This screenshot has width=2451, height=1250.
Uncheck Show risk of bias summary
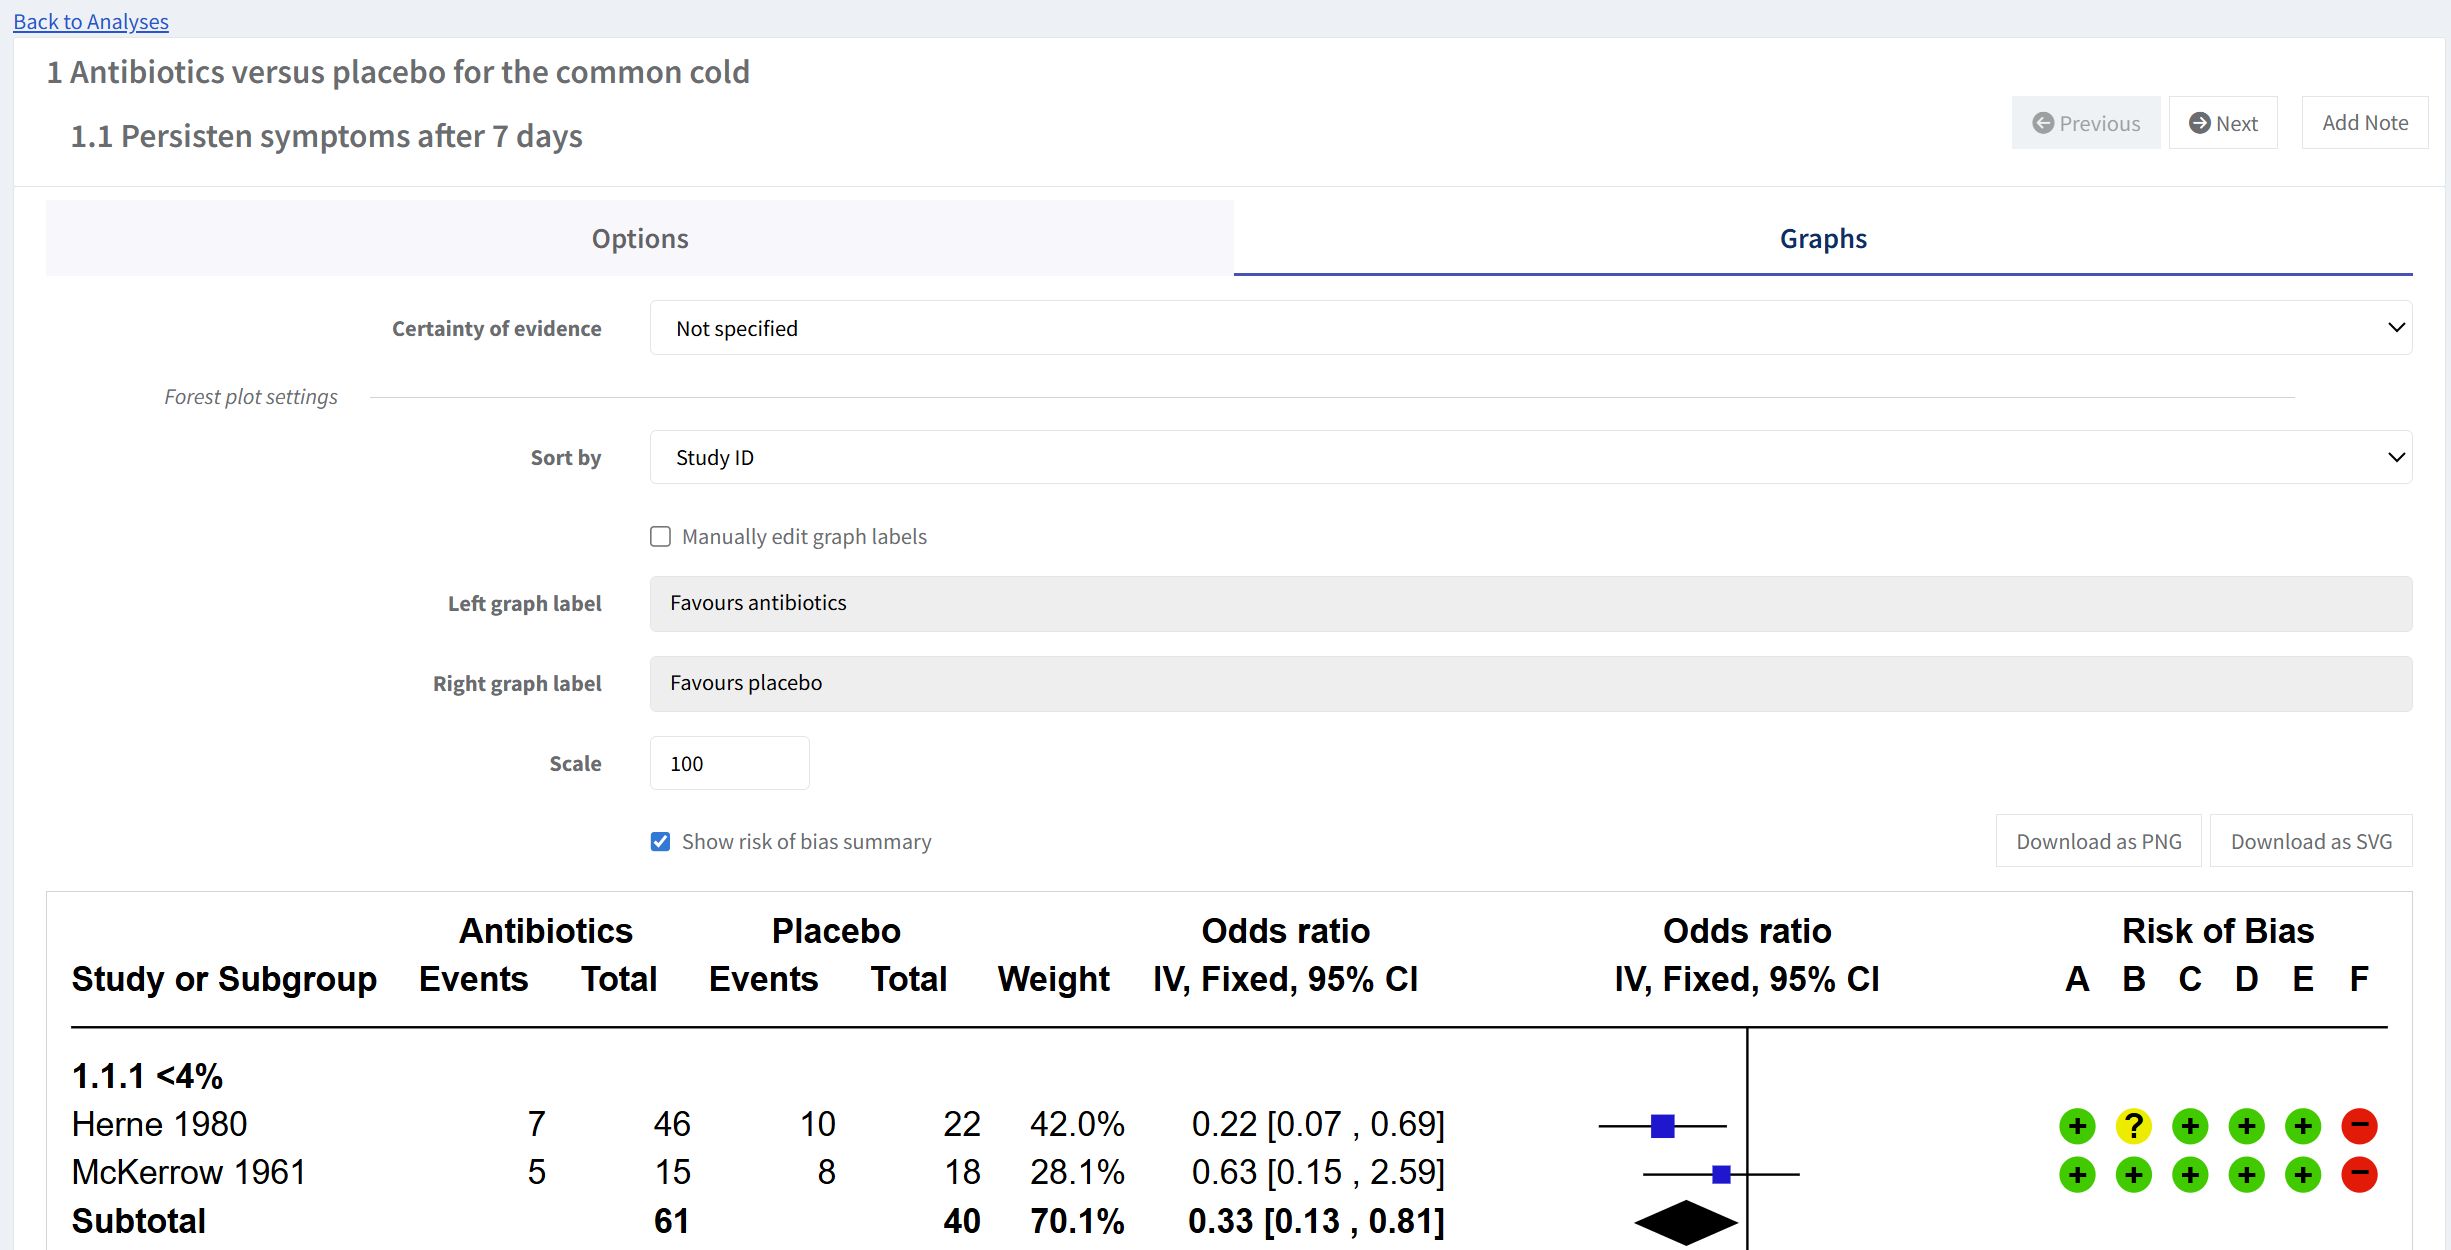coord(660,842)
